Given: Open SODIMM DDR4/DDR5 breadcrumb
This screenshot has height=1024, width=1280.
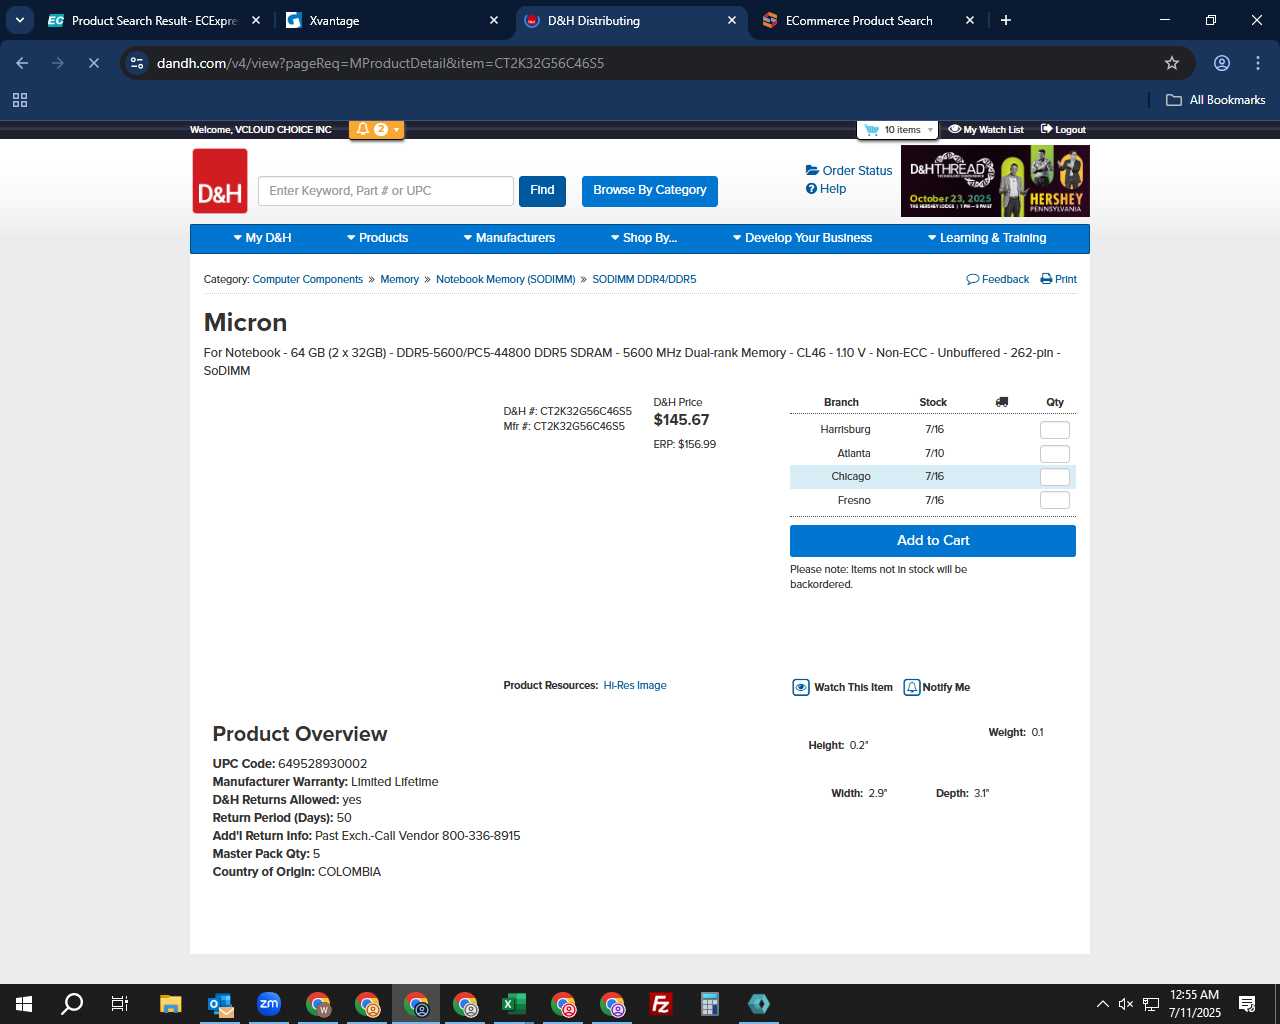Looking at the screenshot, I should pyautogui.click(x=644, y=280).
